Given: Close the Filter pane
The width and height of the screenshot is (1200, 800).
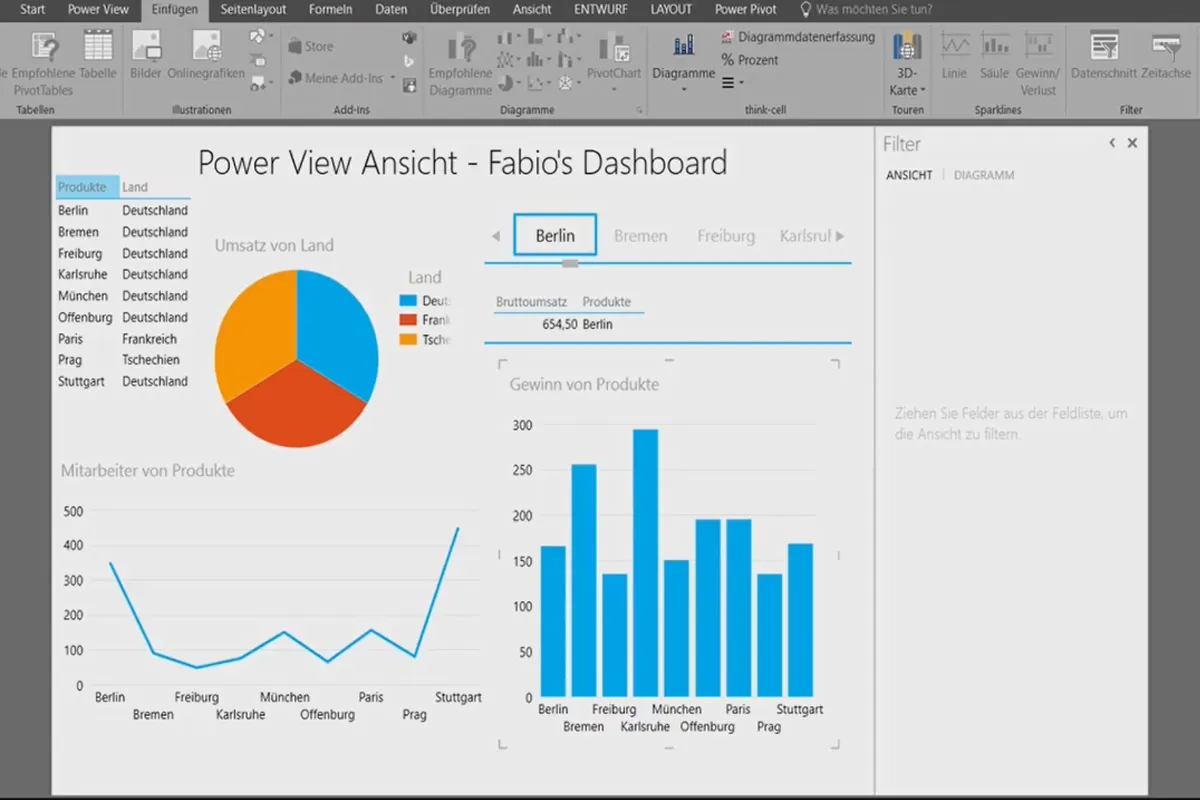Looking at the screenshot, I should [x=1132, y=143].
